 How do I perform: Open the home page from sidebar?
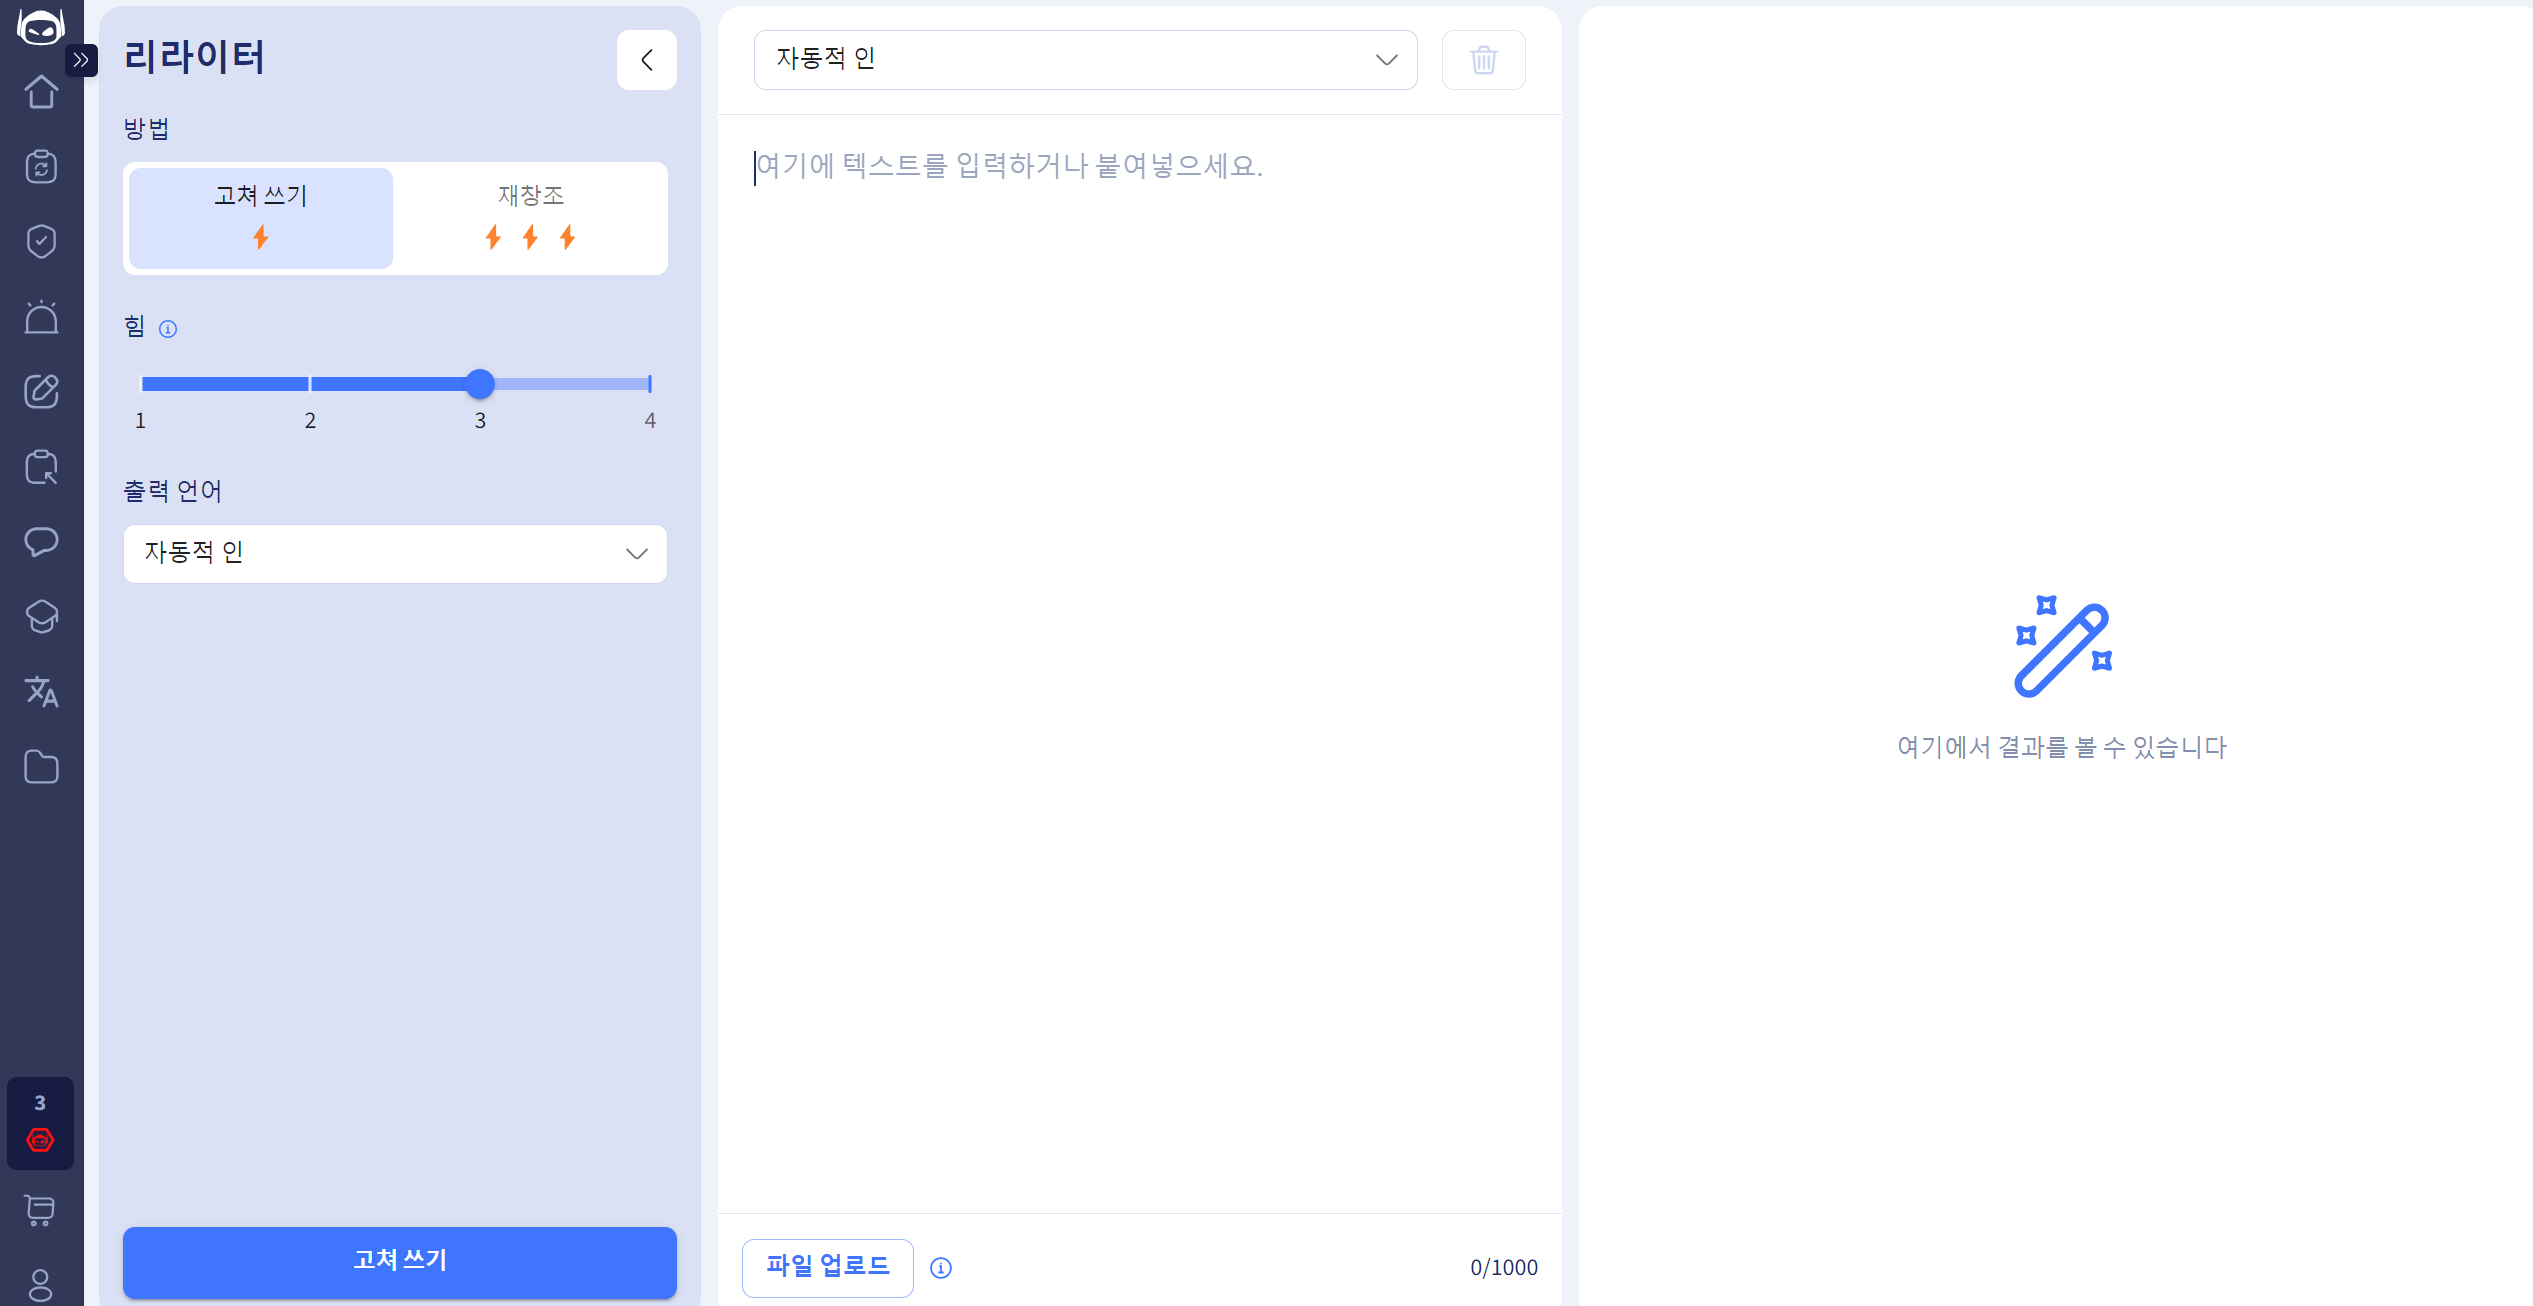(x=40, y=91)
